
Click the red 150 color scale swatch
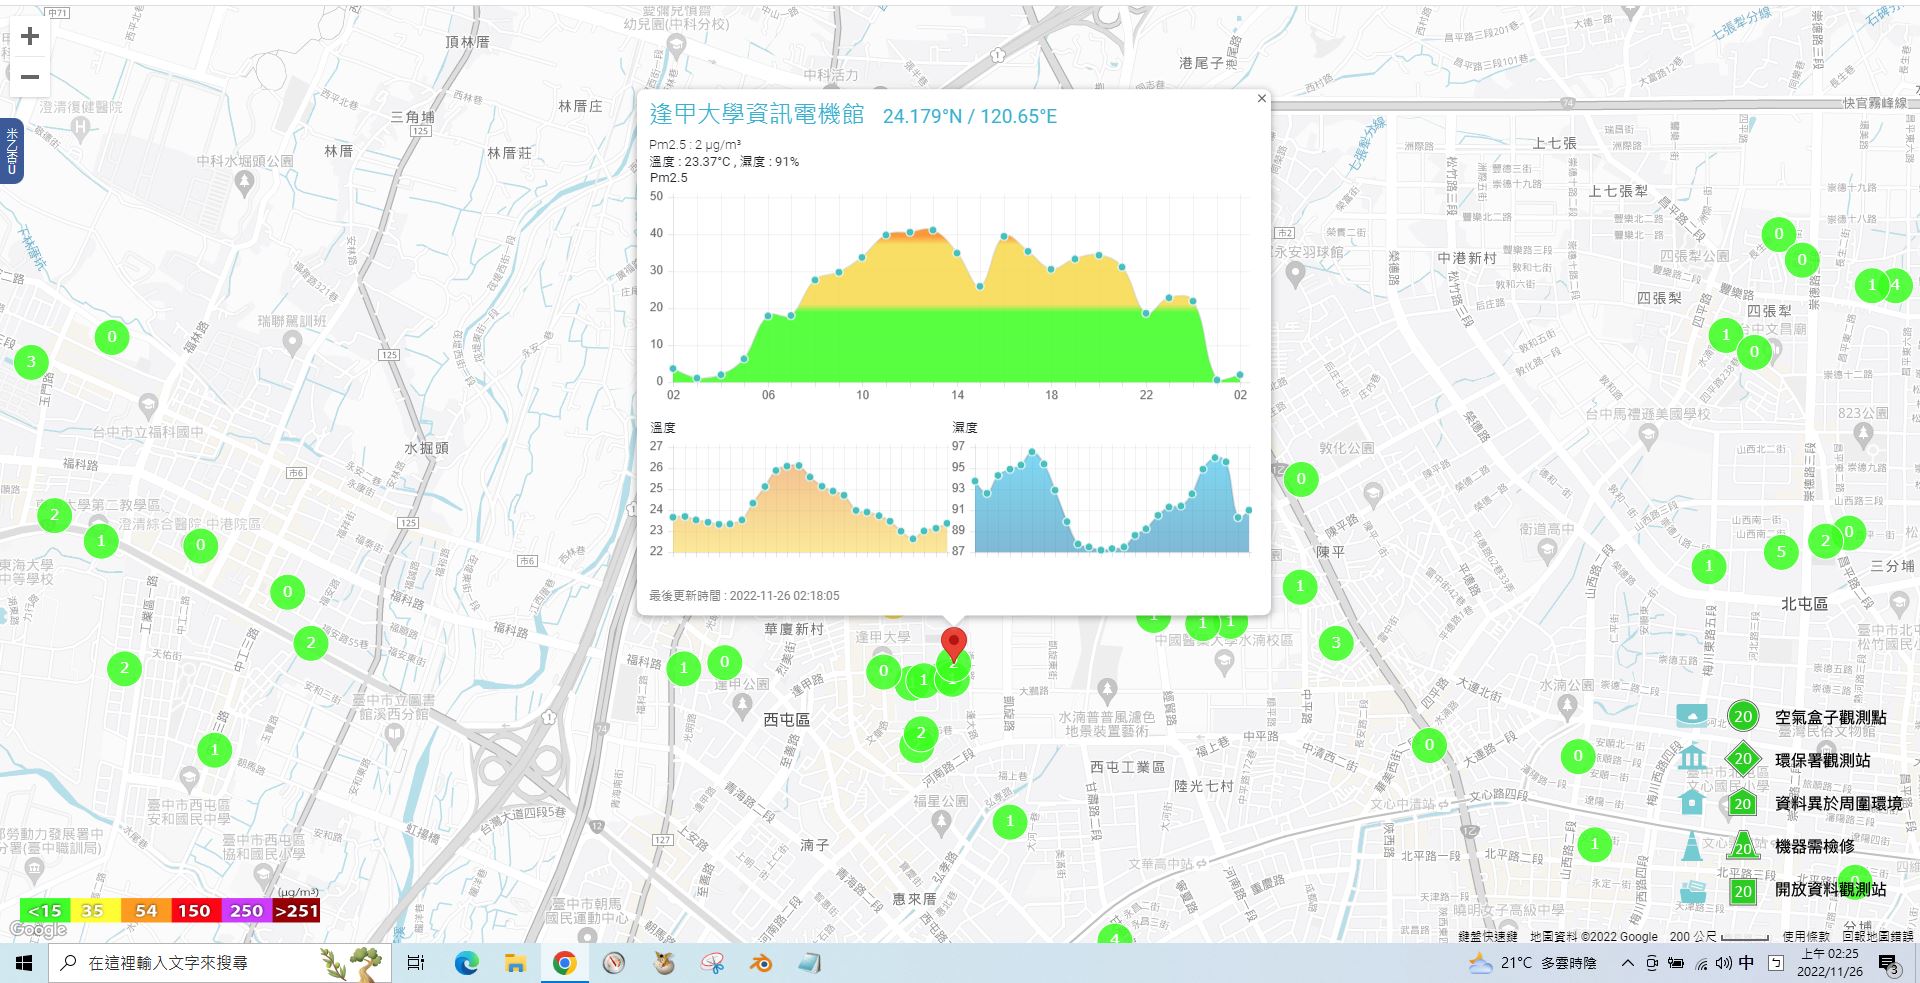tap(195, 910)
